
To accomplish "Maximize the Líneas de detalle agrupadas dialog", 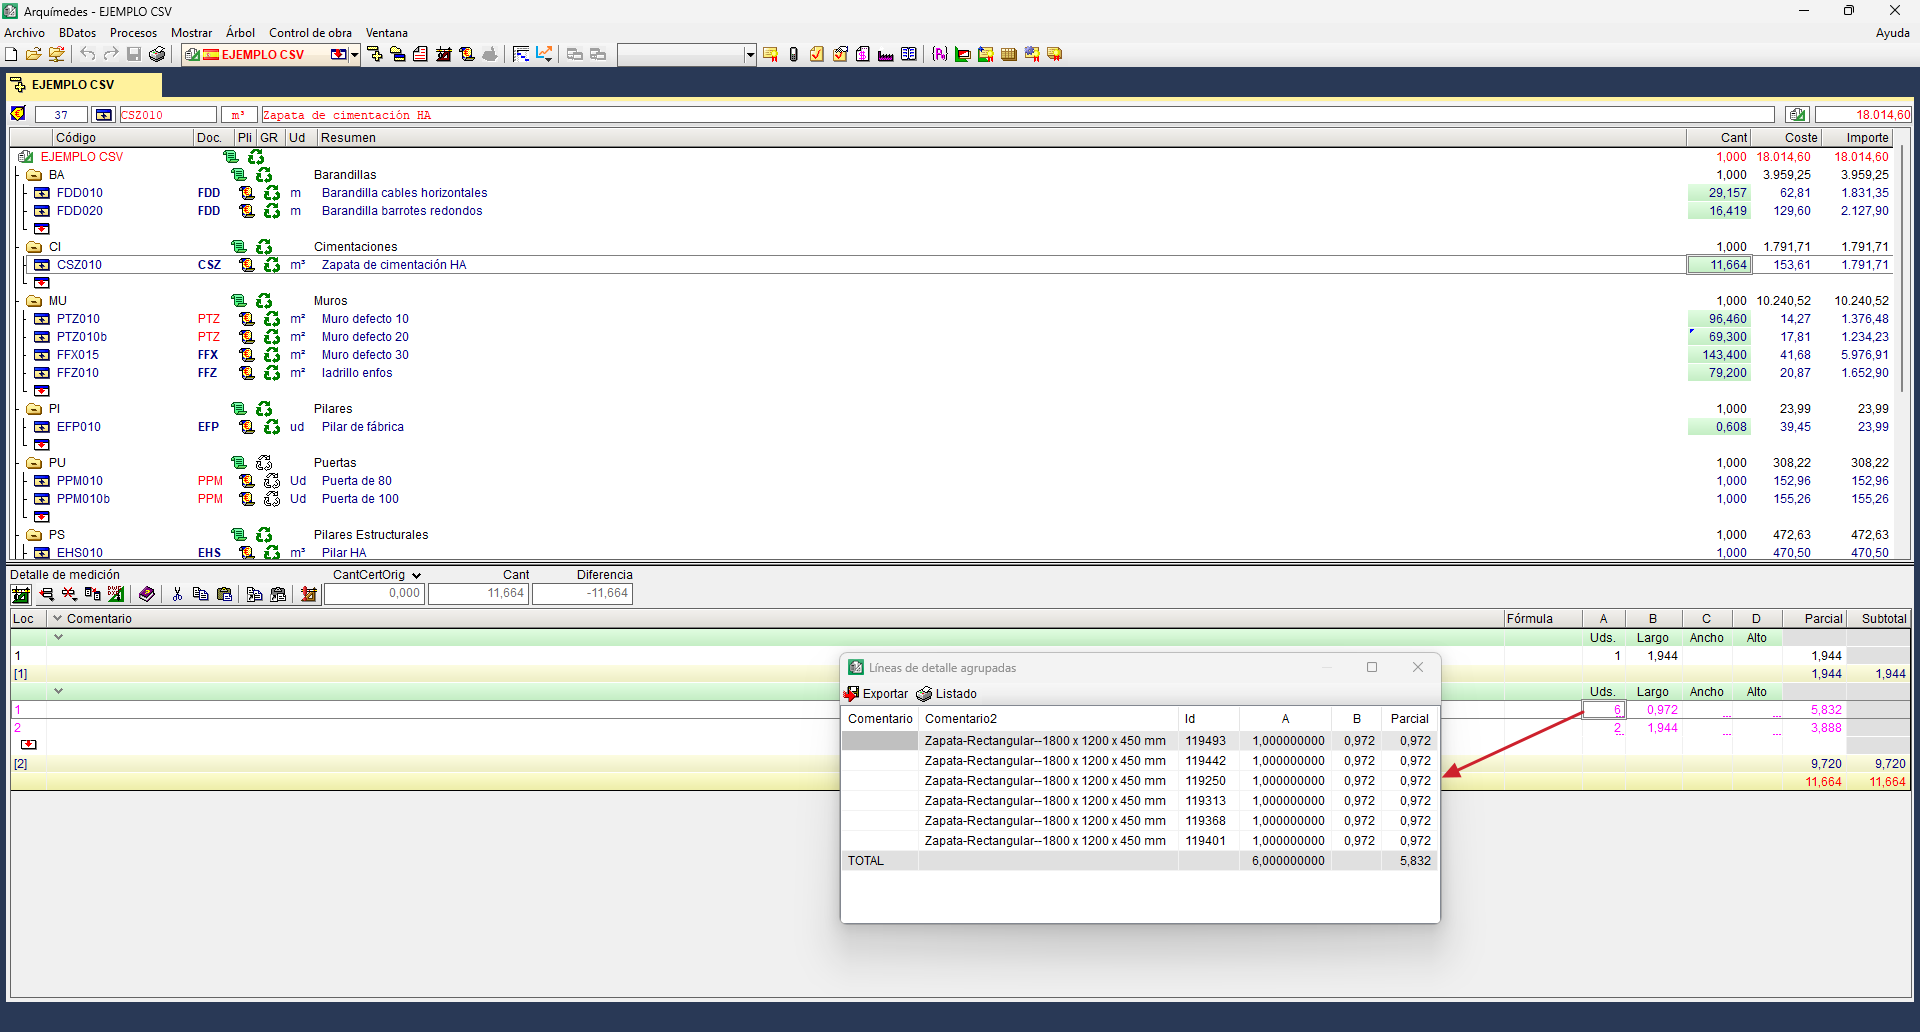I will 1372,667.
